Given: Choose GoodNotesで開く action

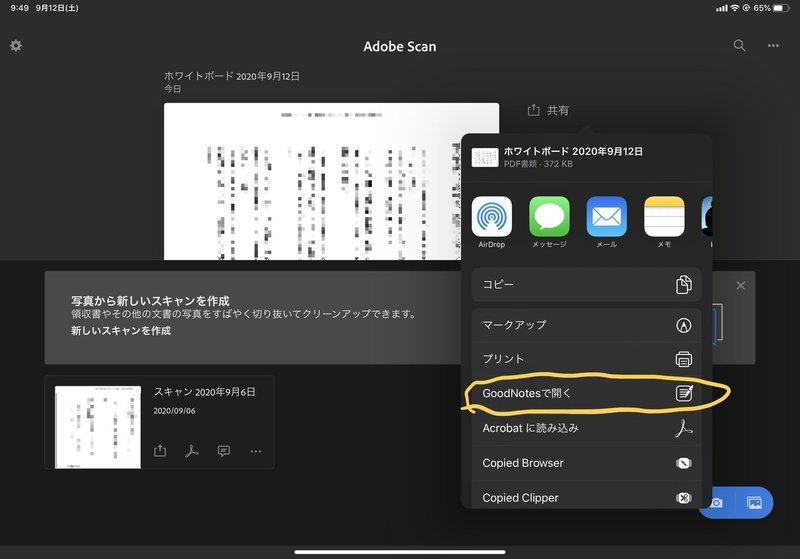Looking at the screenshot, I should point(586,393).
